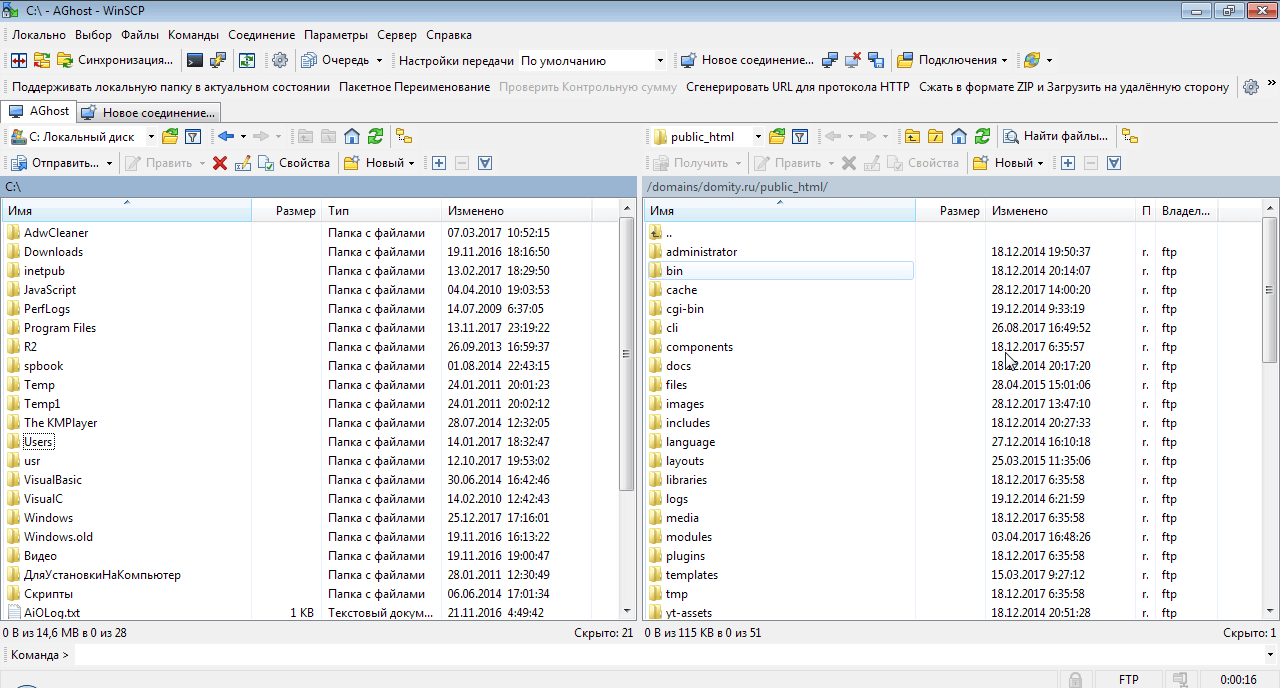Viewport: 1280px width, 688px height.
Task: Disconnect session with red X monitor icon
Action: pos(853,60)
